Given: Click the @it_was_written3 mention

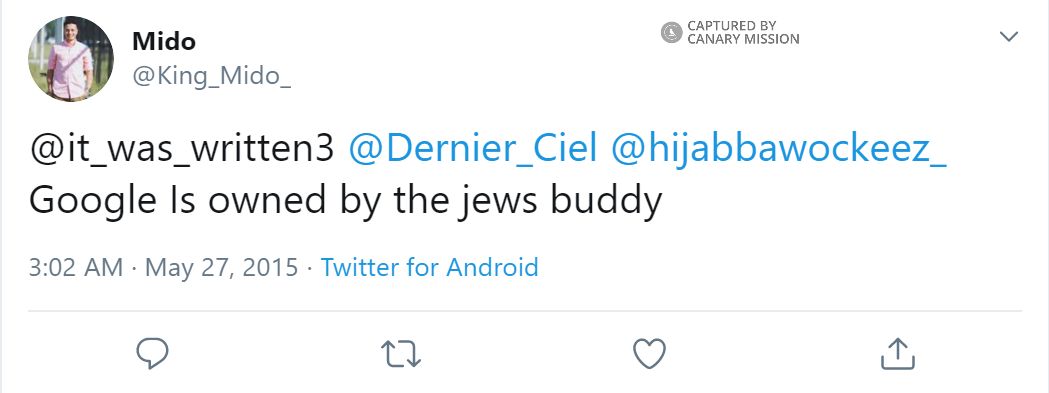Looking at the screenshot, I should pyautogui.click(x=181, y=149).
